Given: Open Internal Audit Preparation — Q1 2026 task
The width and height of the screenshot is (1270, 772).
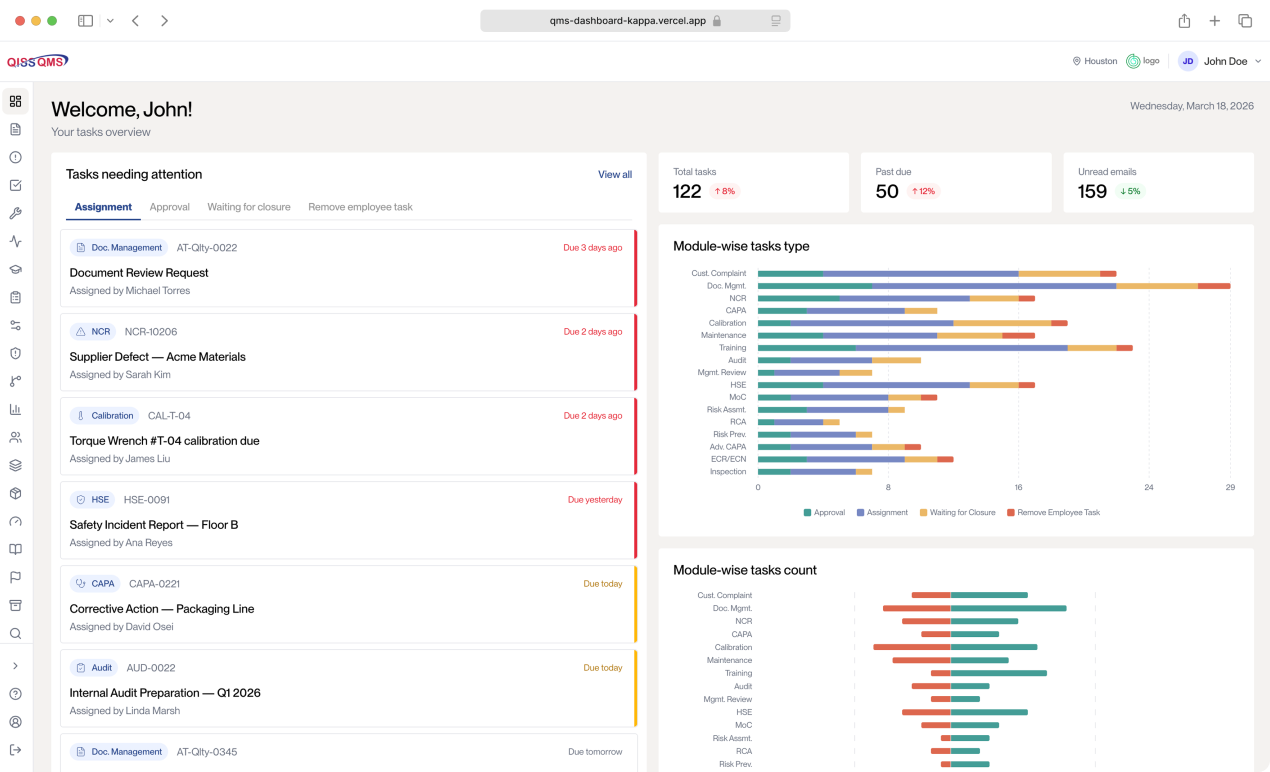Looking at the screenshot, I should [348, 688].
